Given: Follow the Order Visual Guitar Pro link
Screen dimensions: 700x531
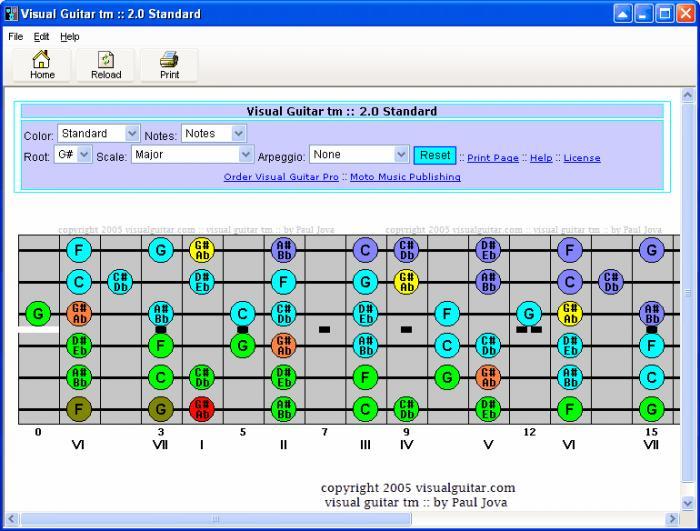Looking at the screenshot, I should (281, 177).
